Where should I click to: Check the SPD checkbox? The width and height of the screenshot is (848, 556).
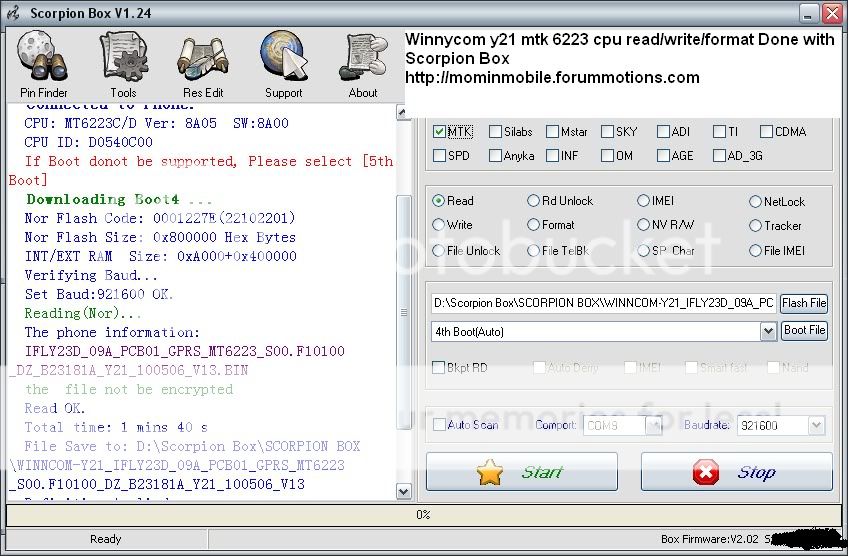coord(439,156)
